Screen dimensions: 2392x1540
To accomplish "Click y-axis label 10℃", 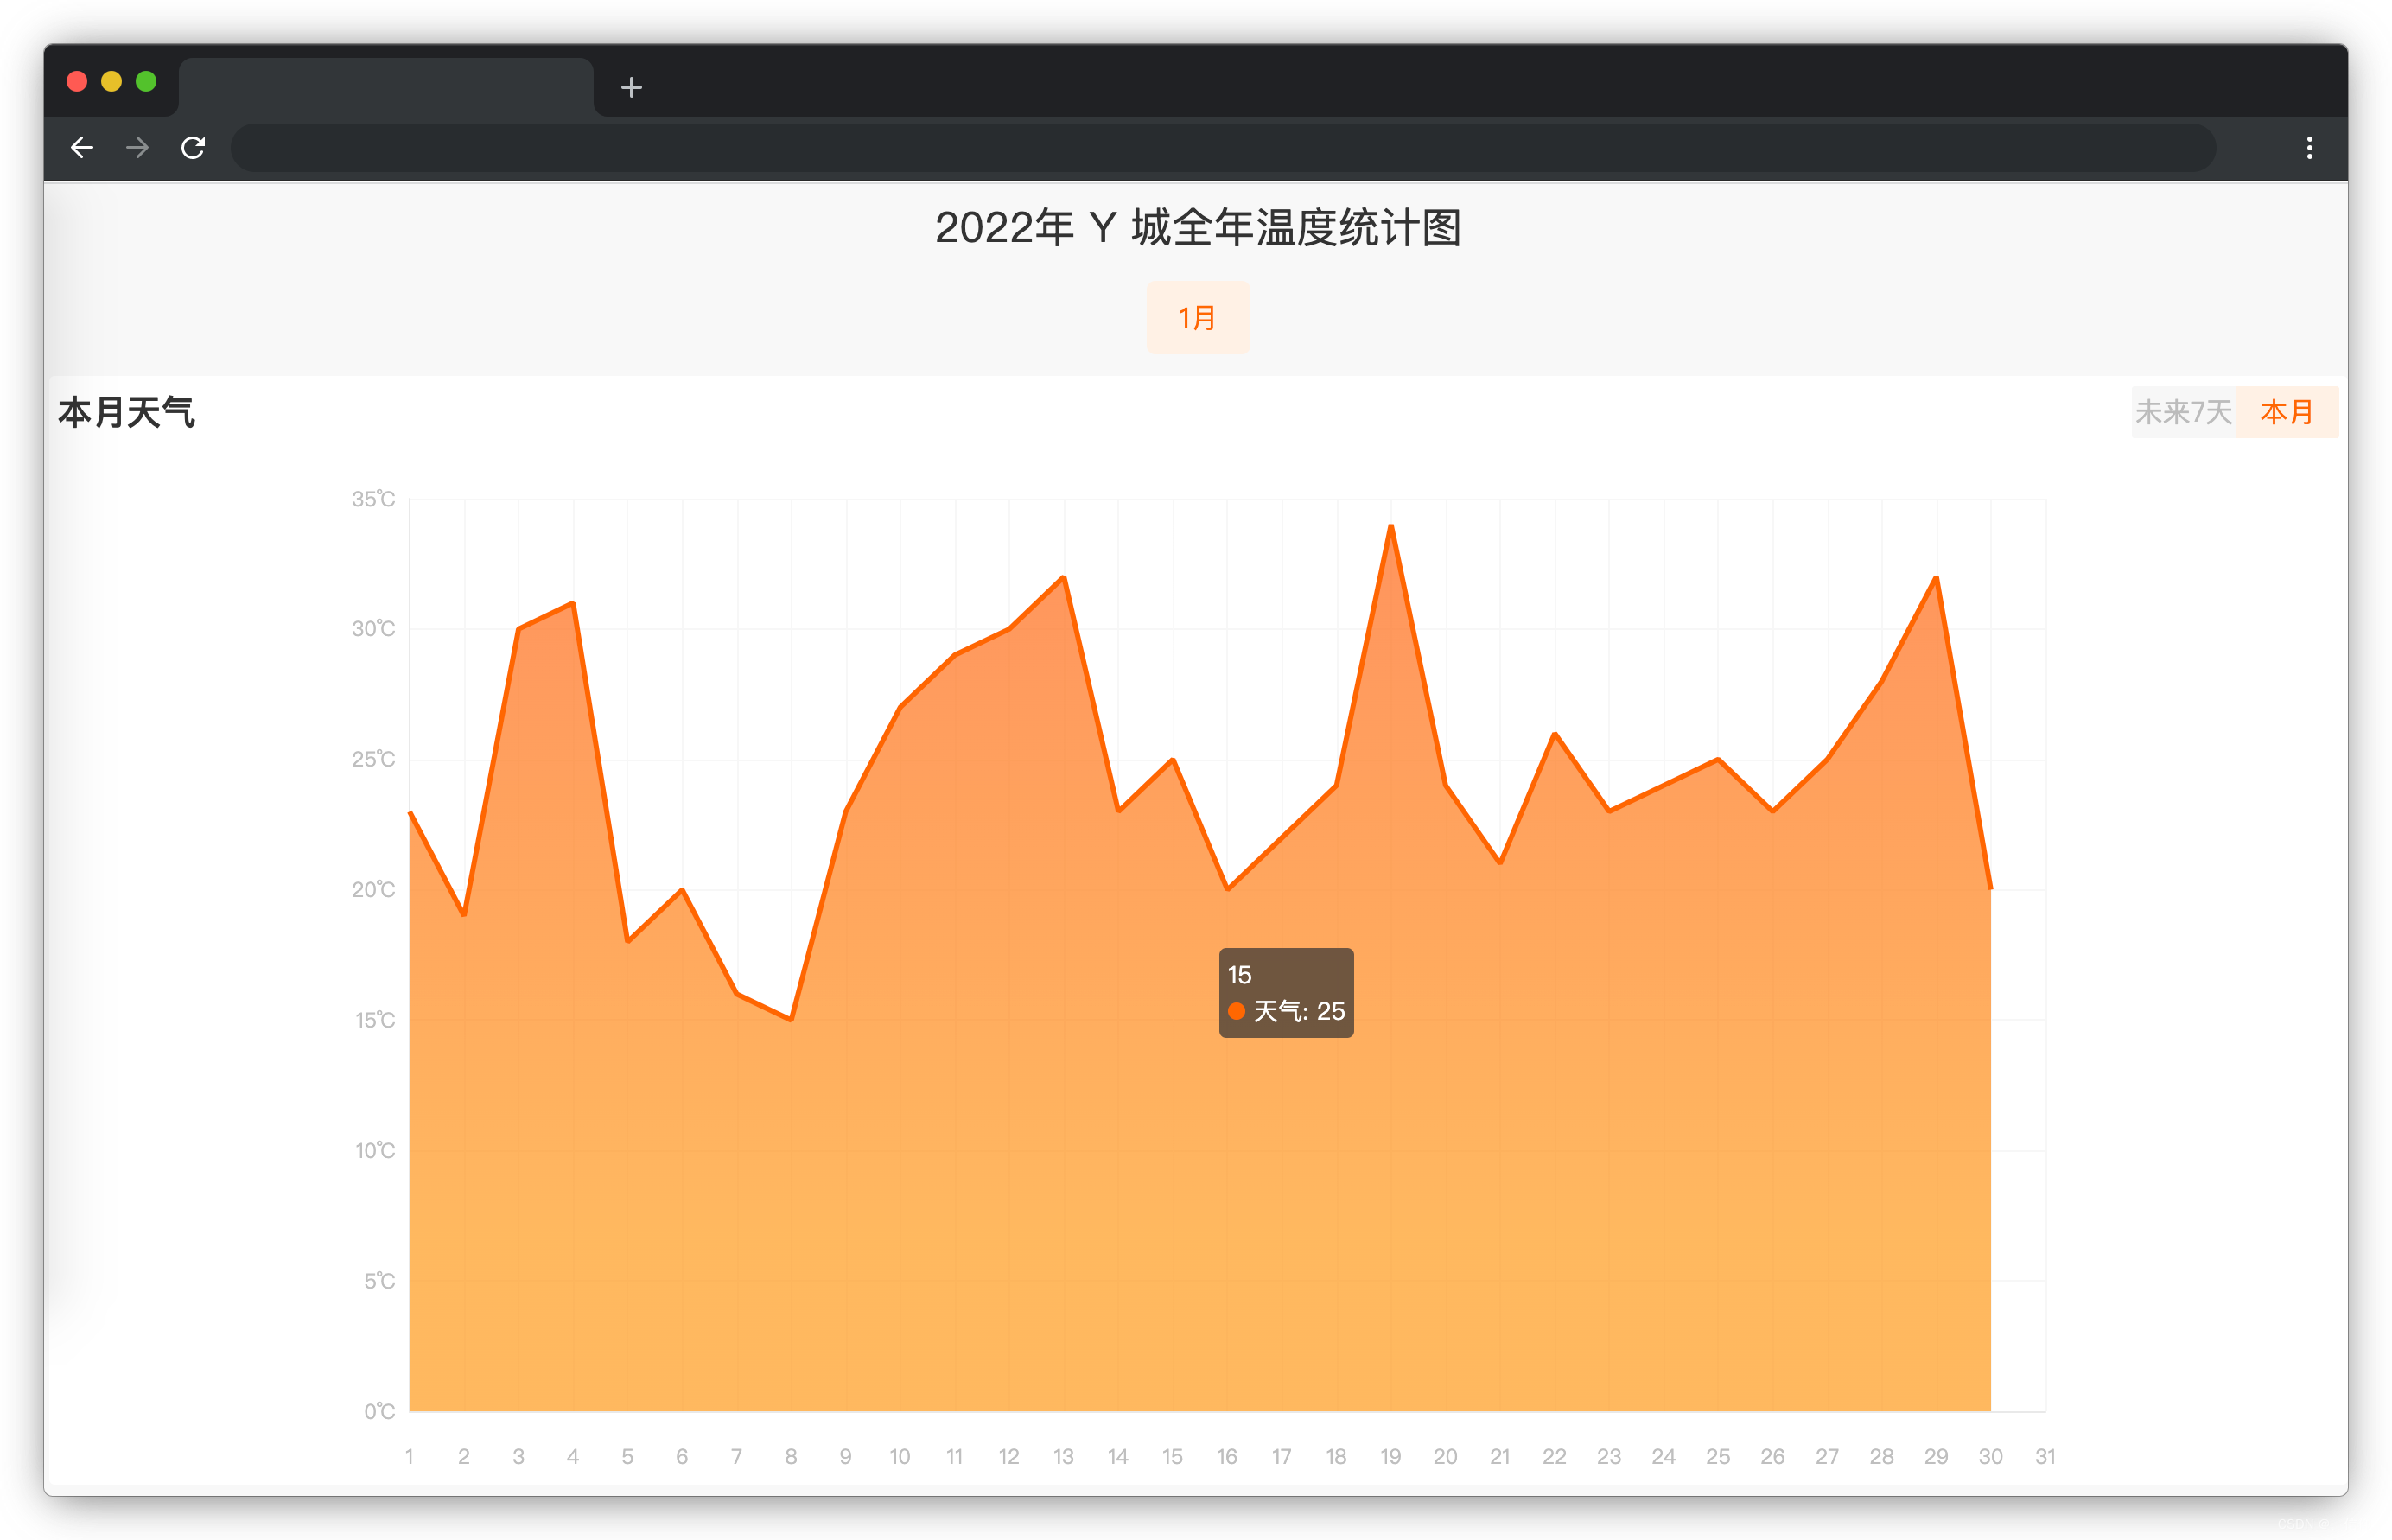I will coord(375,1150).
